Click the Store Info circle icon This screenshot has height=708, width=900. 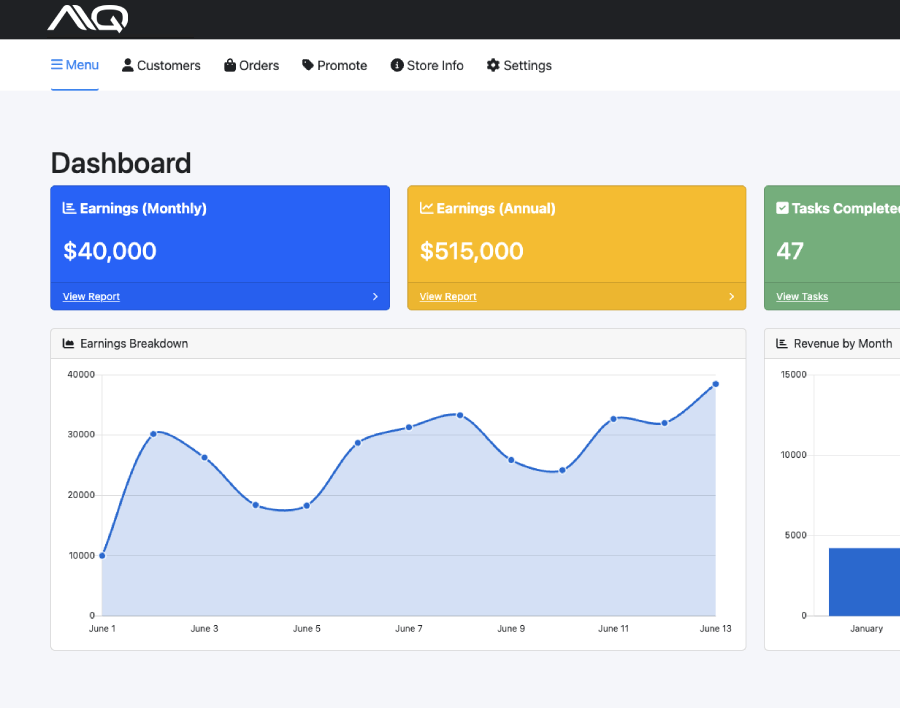pos(397,65)
